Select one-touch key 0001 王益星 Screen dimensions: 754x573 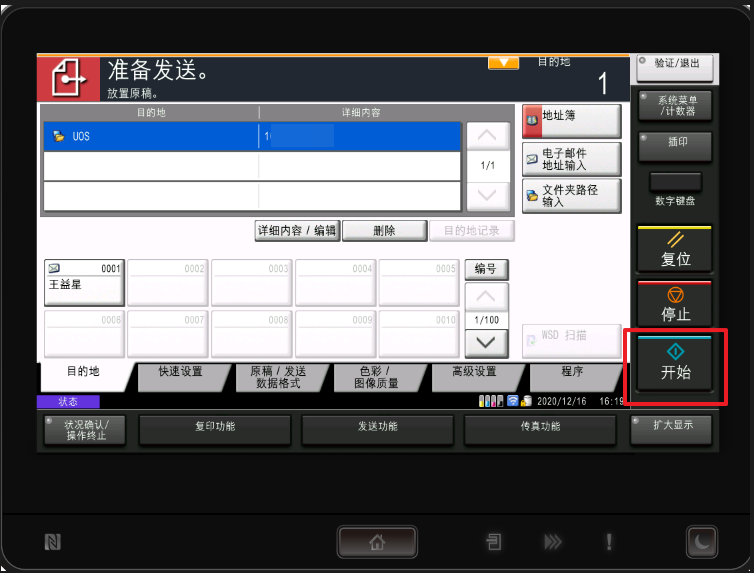(84, 283)
